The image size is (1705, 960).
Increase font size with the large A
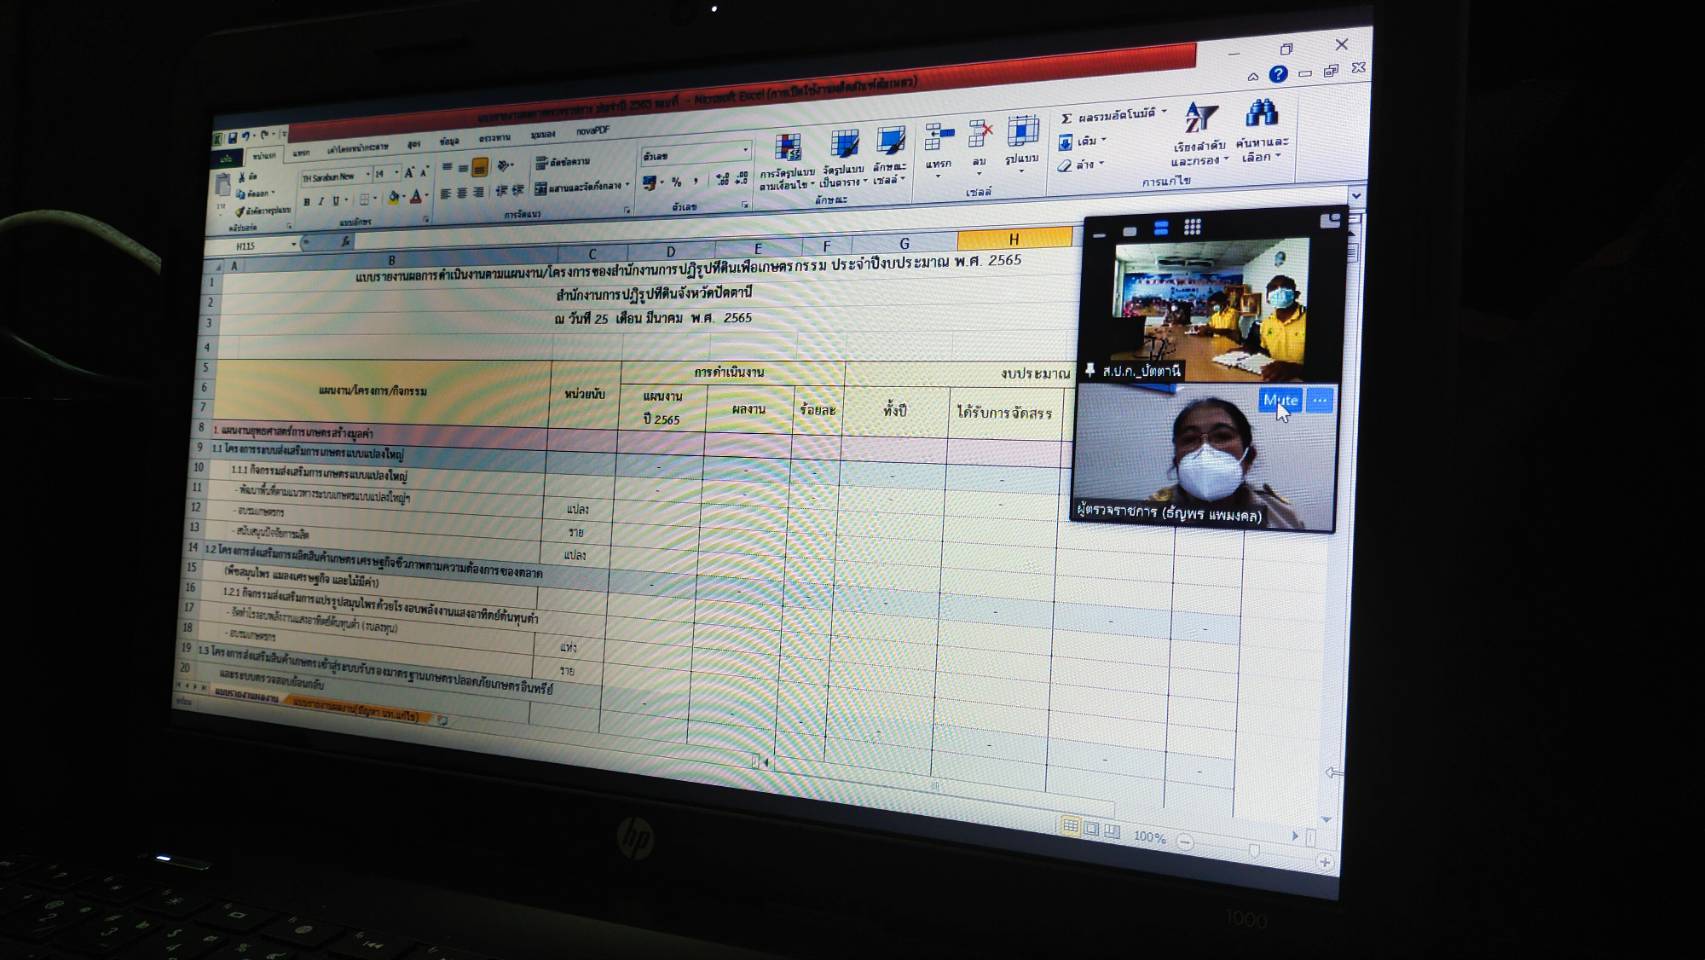[409, 172]
